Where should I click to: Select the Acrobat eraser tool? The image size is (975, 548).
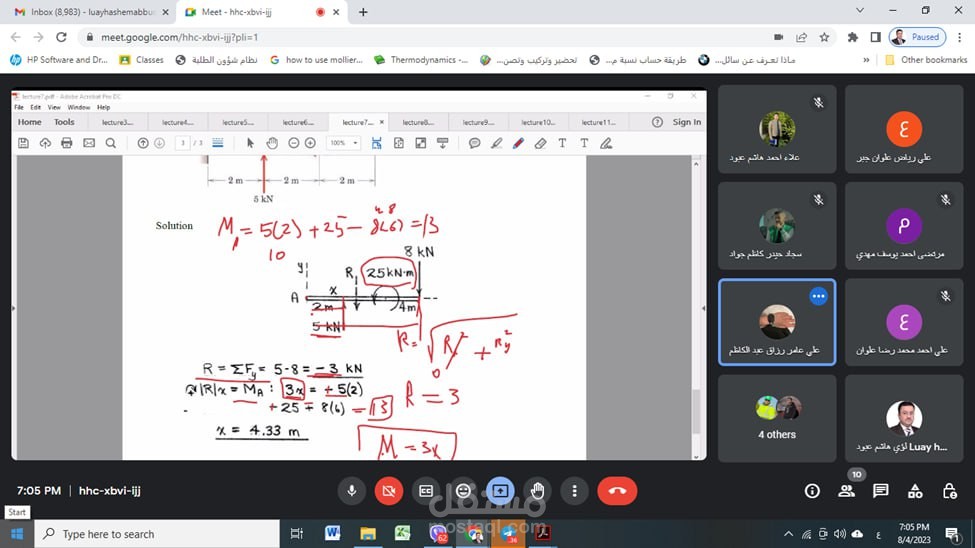coord(540,143)
